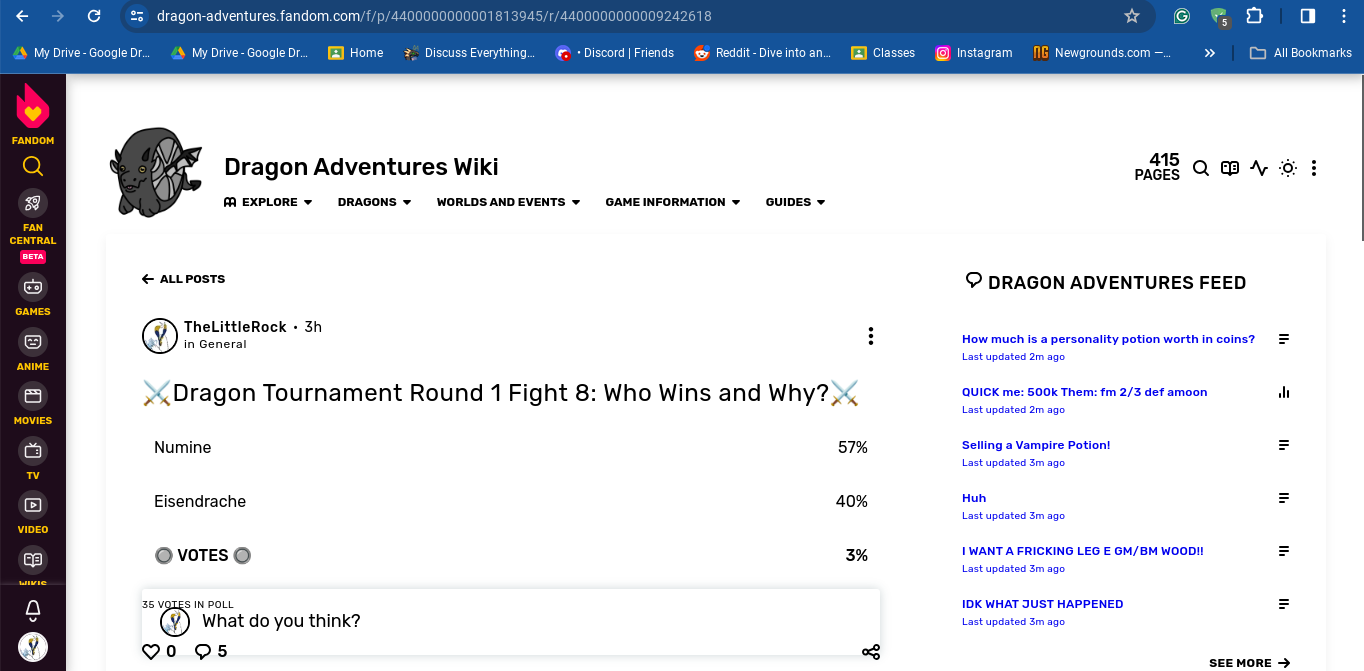Open the Games section in Fandom sidebar
The width and height of the screenshot is (1364, 671).
coord(33,294)
